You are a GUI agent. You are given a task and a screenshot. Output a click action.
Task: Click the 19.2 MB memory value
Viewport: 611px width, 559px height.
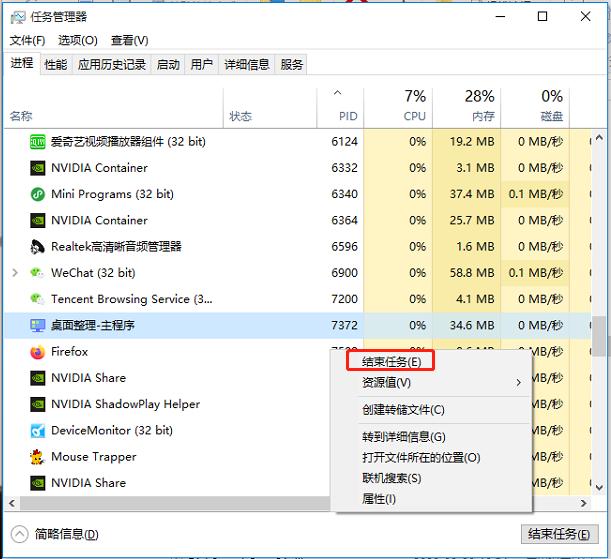point(472,142)
